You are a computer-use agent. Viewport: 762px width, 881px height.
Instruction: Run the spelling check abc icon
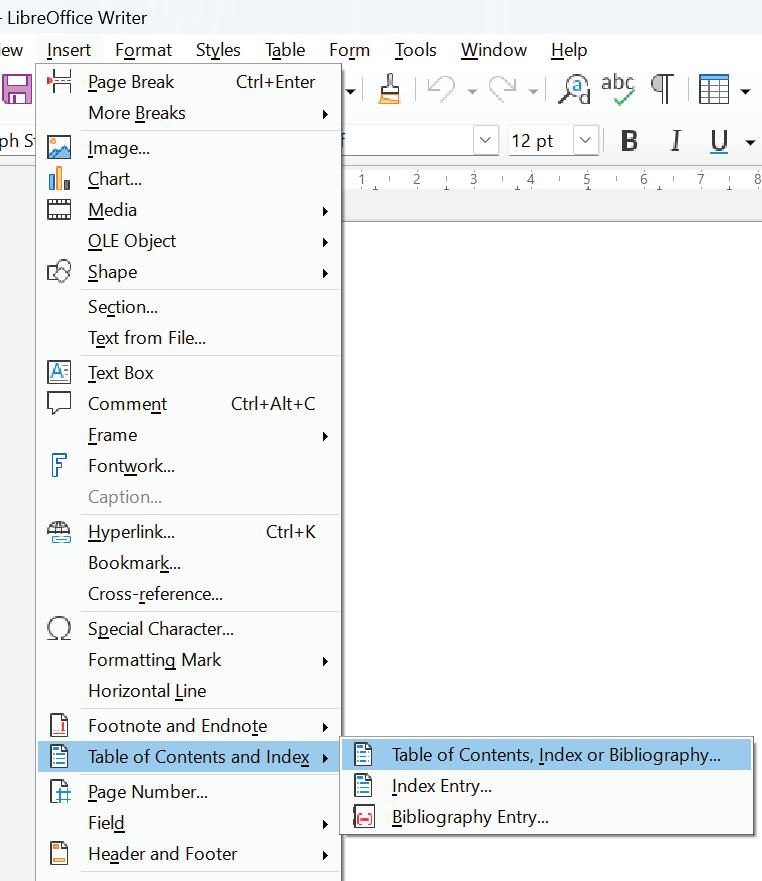click(618, 89)
